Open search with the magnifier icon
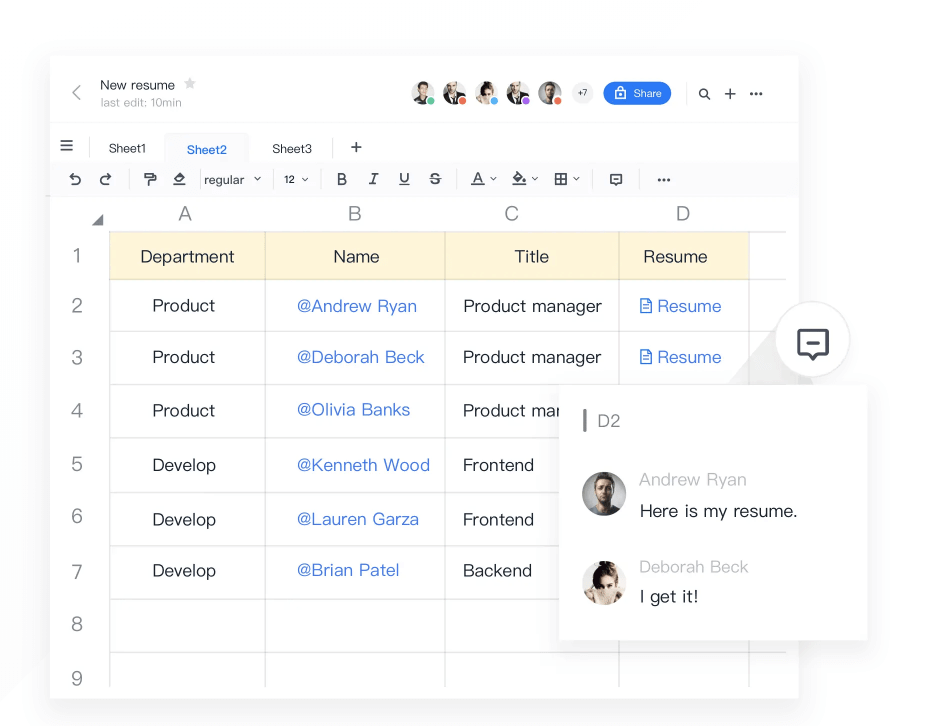 [704, 94]
